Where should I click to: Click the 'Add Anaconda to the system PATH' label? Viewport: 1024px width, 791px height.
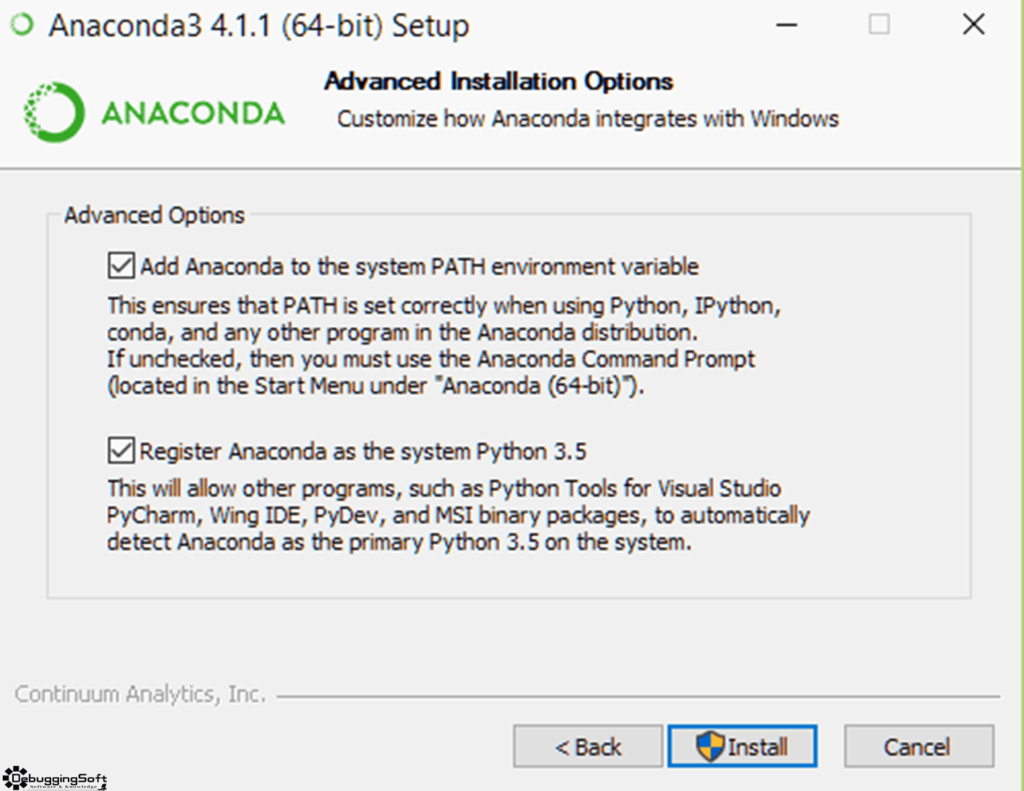click(x=419, y=266)
